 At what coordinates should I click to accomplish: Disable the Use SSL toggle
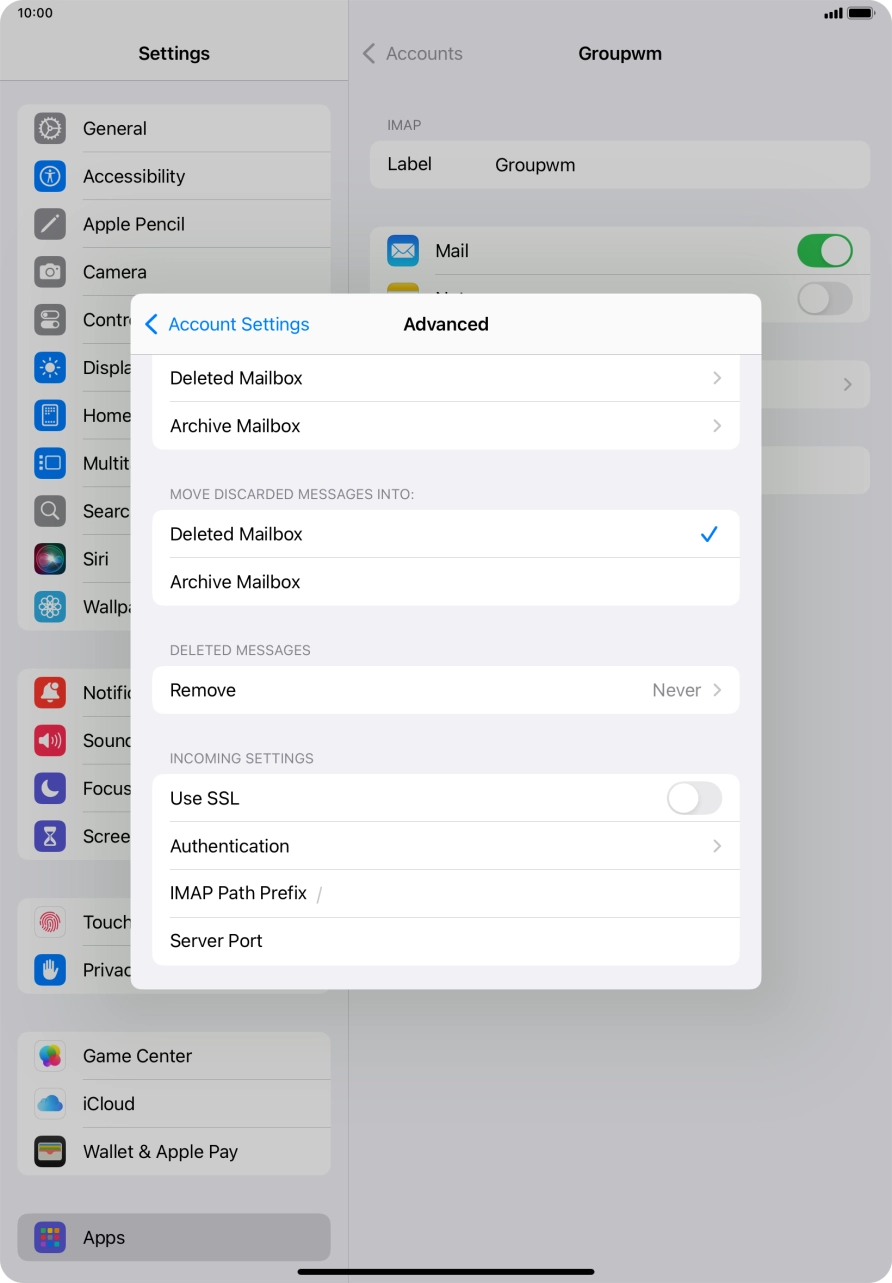694,798
